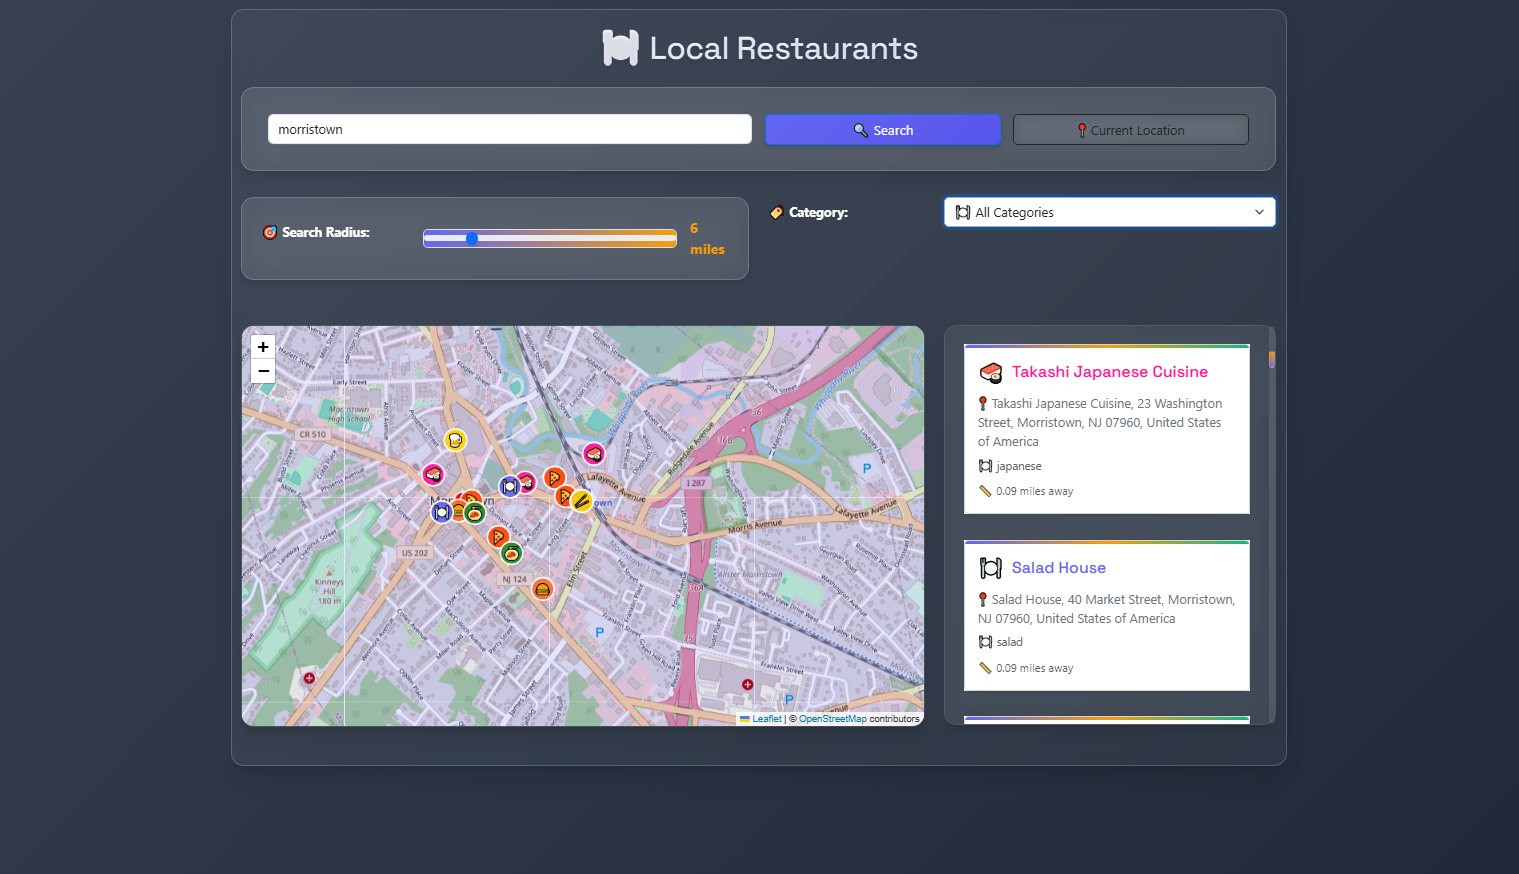The width and height of the screenshot is (1519, 874).
Task: Zoom in on the map
Action: coord(263,347)
